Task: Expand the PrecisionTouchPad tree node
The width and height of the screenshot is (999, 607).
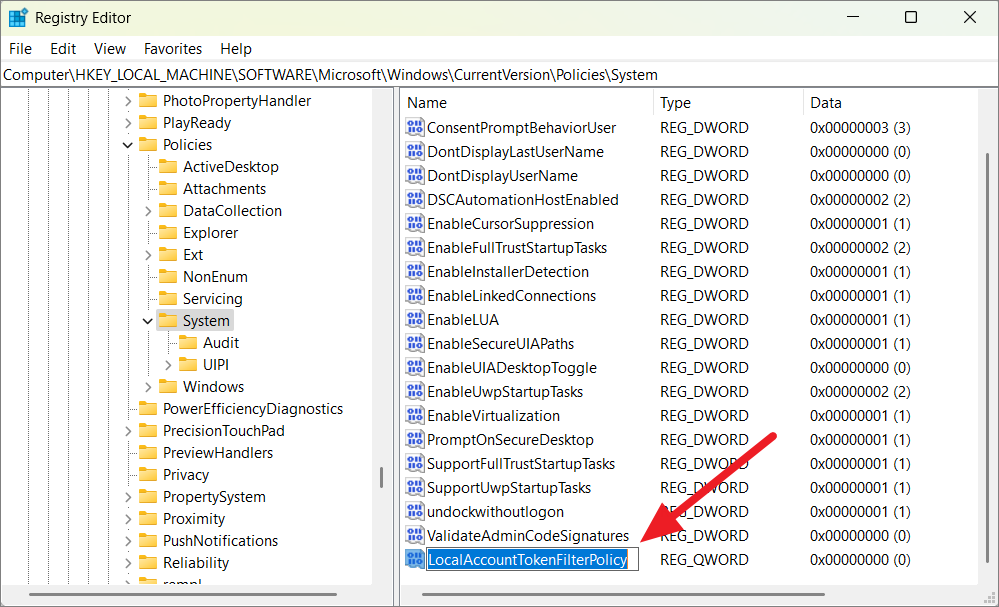Action: click(x=127, y=431)
